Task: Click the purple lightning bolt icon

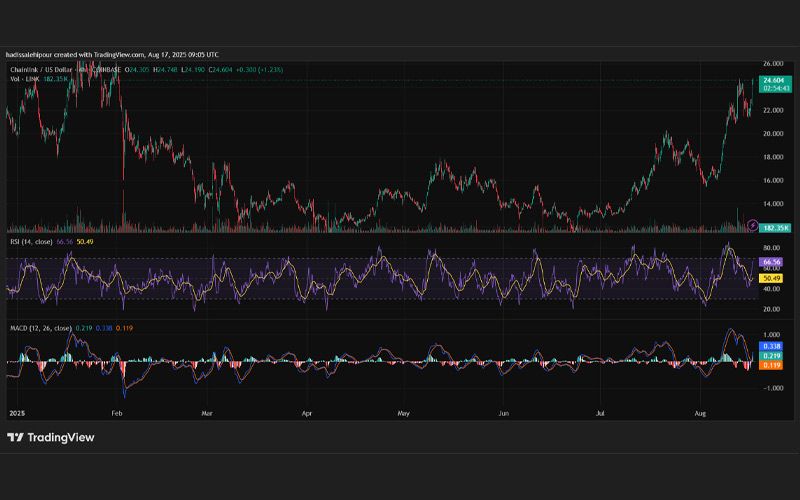Action: tap(752, 225)
